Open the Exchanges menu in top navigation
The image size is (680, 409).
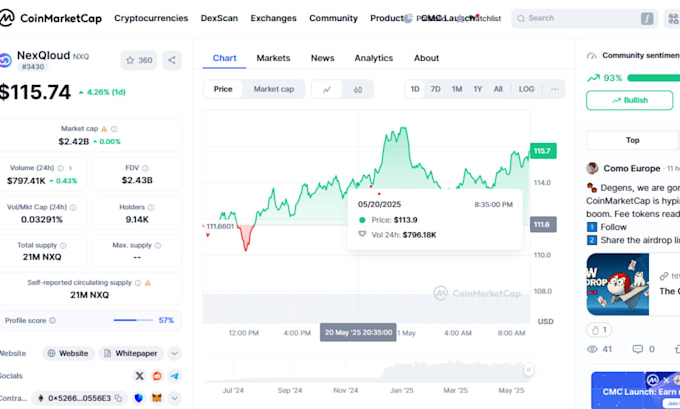[273, 18]
